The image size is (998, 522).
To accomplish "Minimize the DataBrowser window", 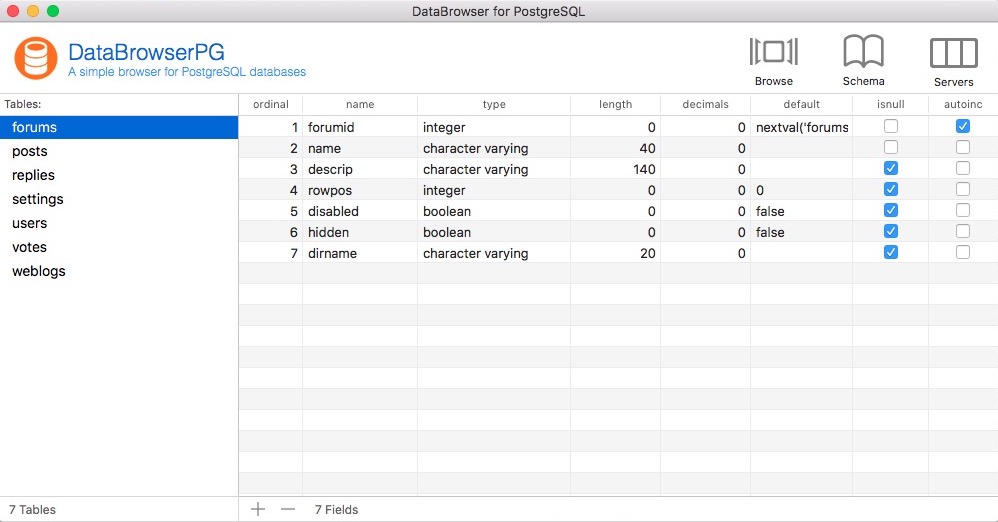I will point(33,11).
